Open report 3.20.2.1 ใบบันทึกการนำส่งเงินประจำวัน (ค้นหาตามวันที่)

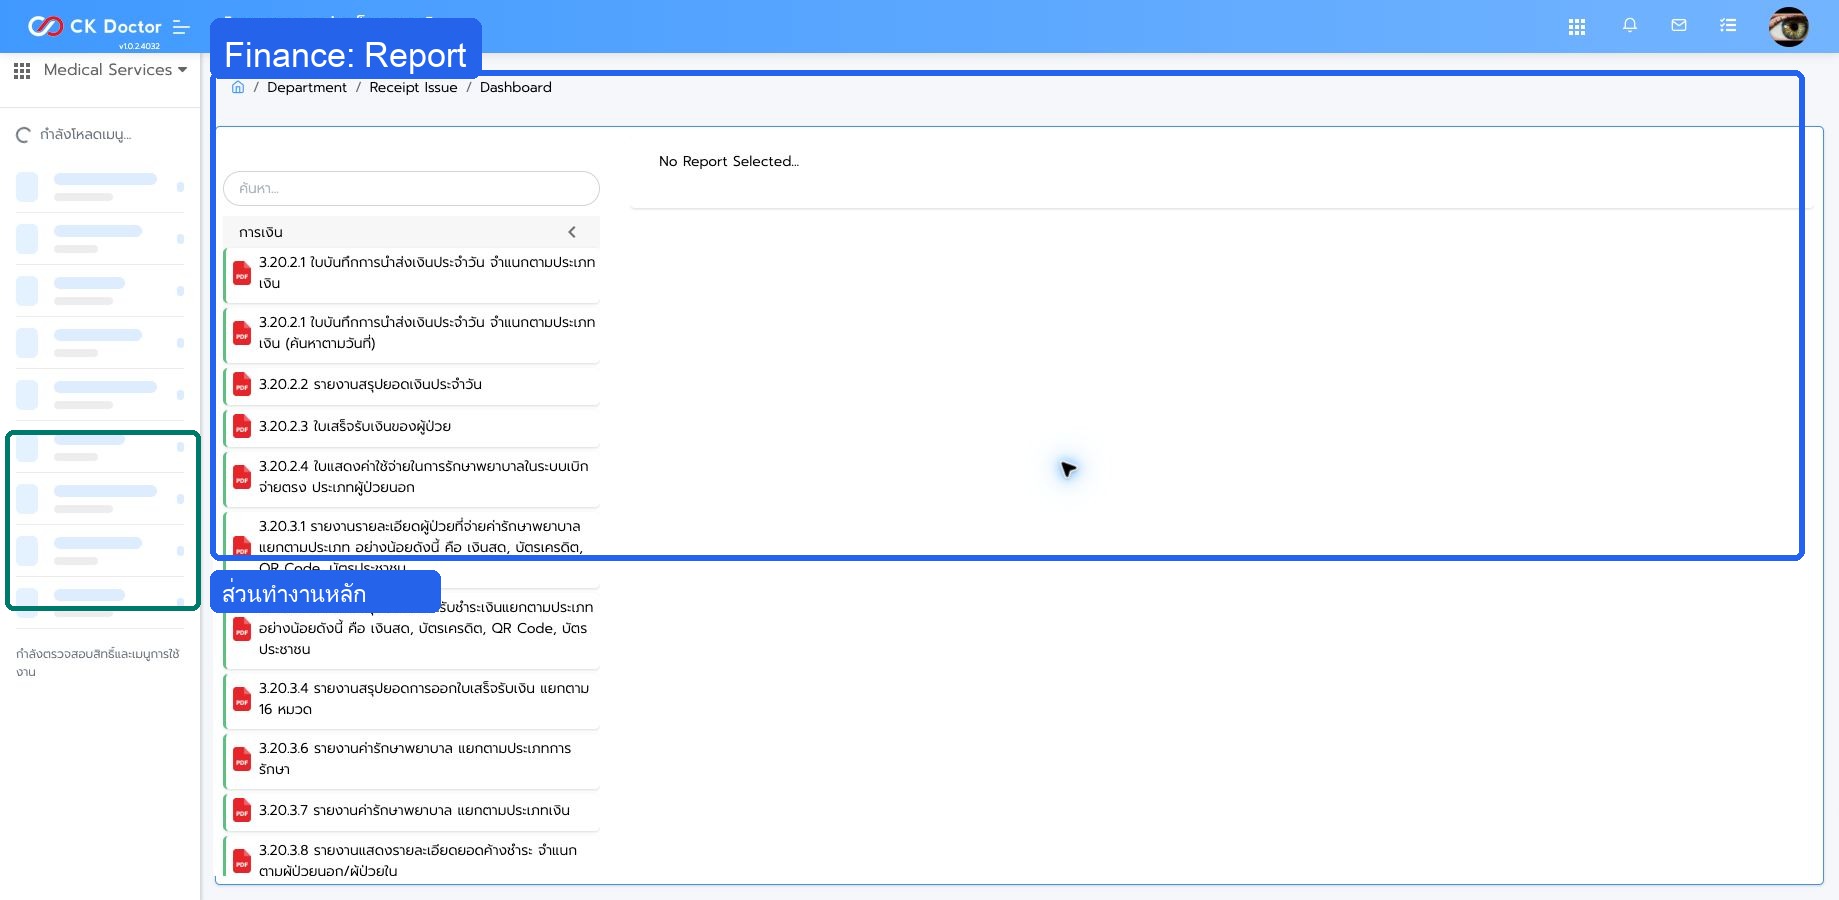[411, 333]
